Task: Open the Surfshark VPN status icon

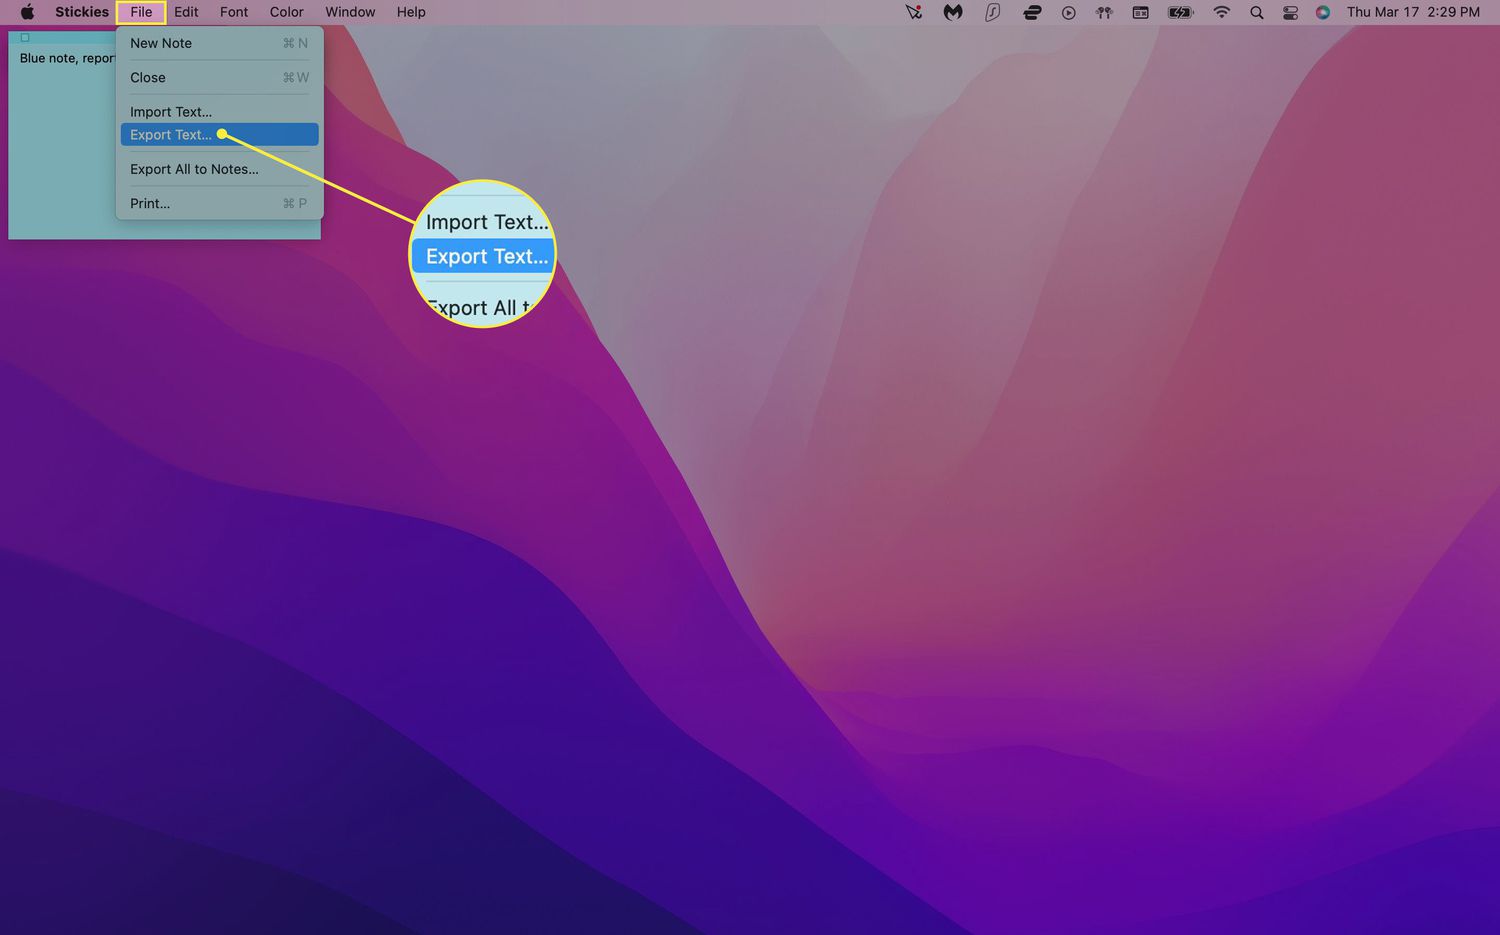Action: 992,12
